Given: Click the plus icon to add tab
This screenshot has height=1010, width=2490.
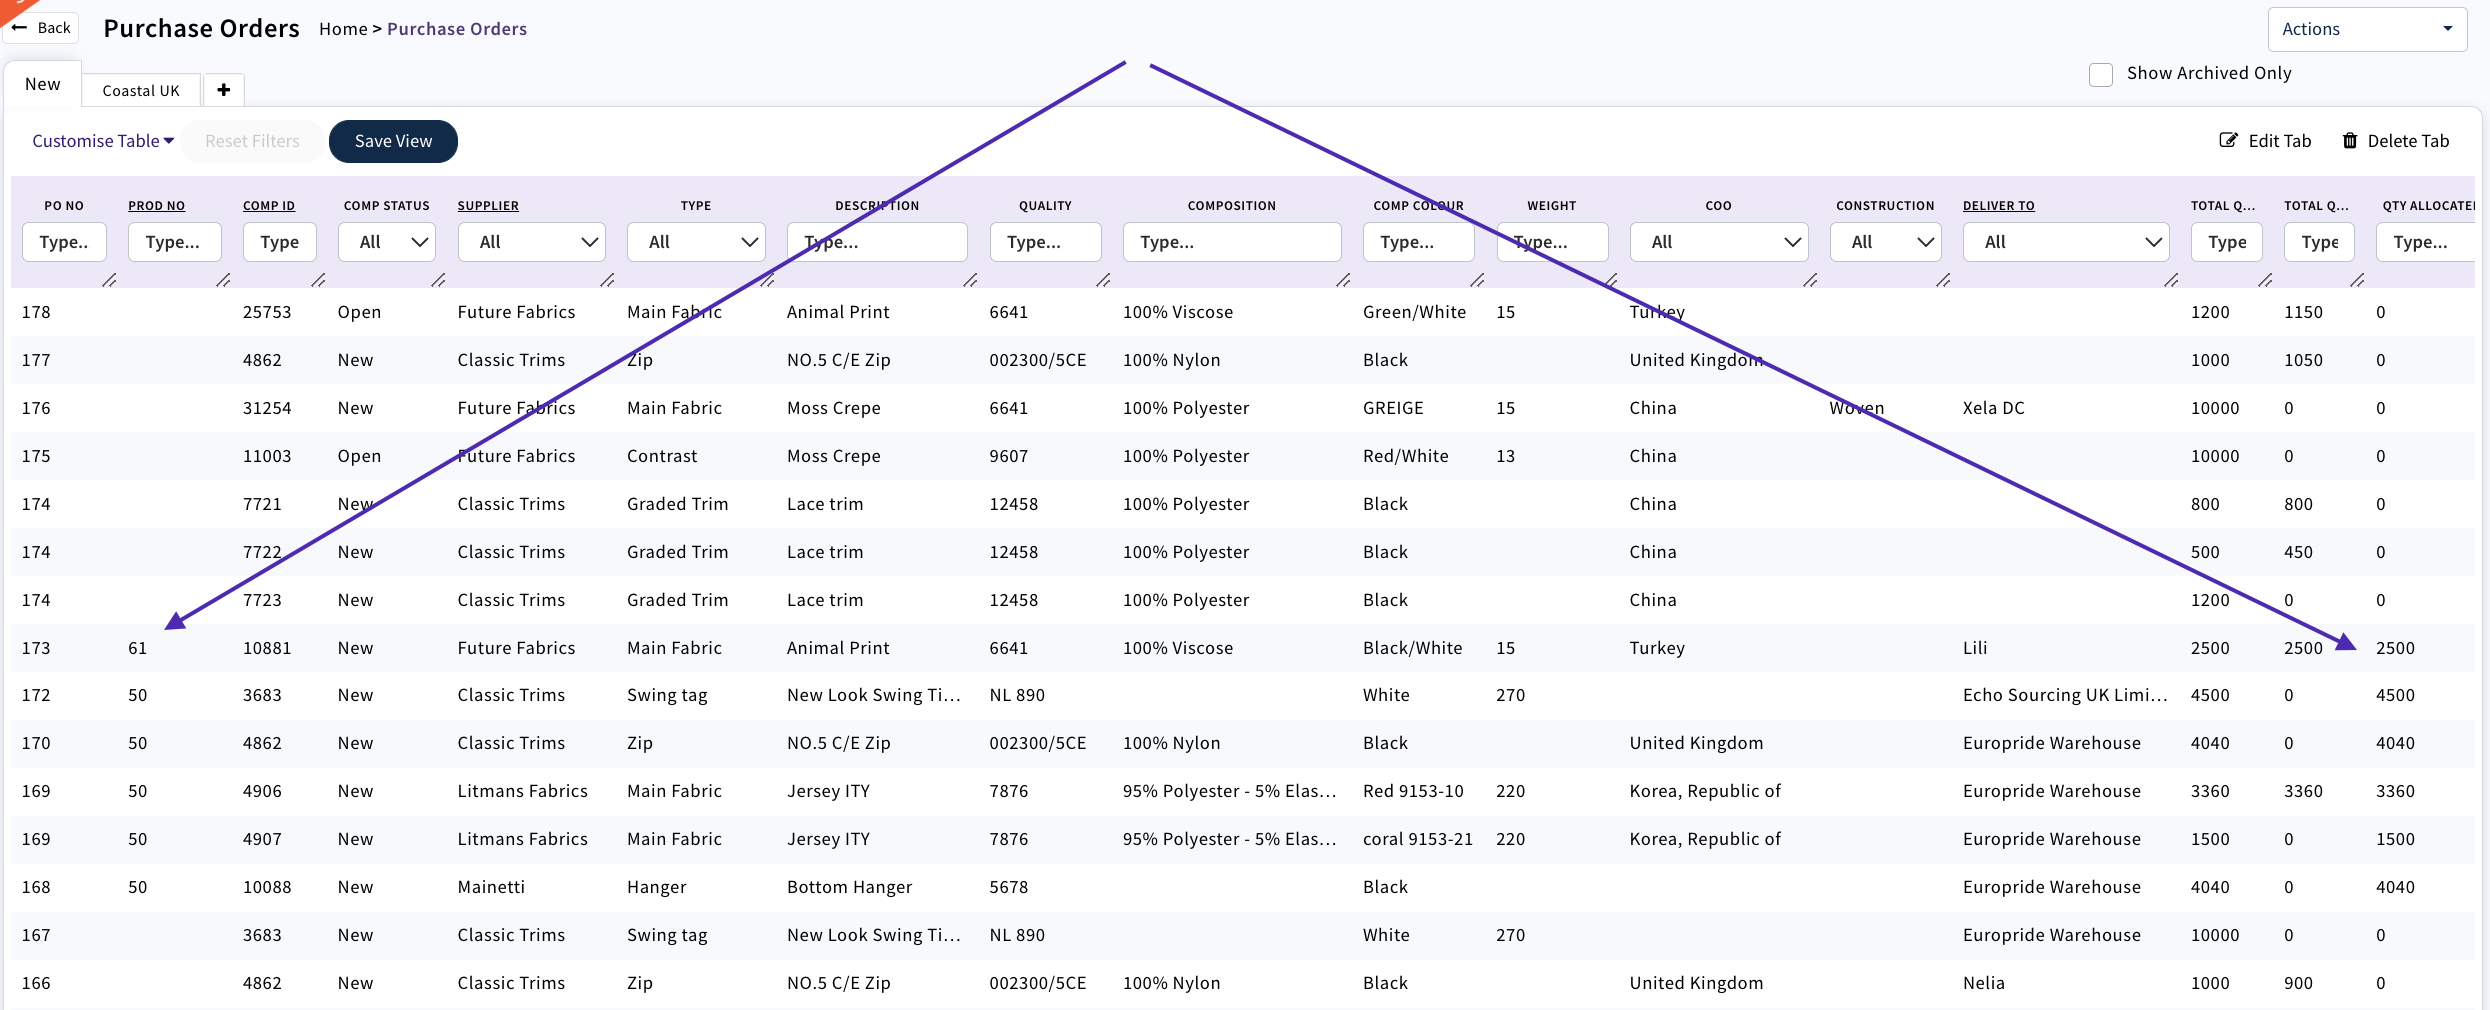Looking at the screenshot, I should tap(223, 90).
